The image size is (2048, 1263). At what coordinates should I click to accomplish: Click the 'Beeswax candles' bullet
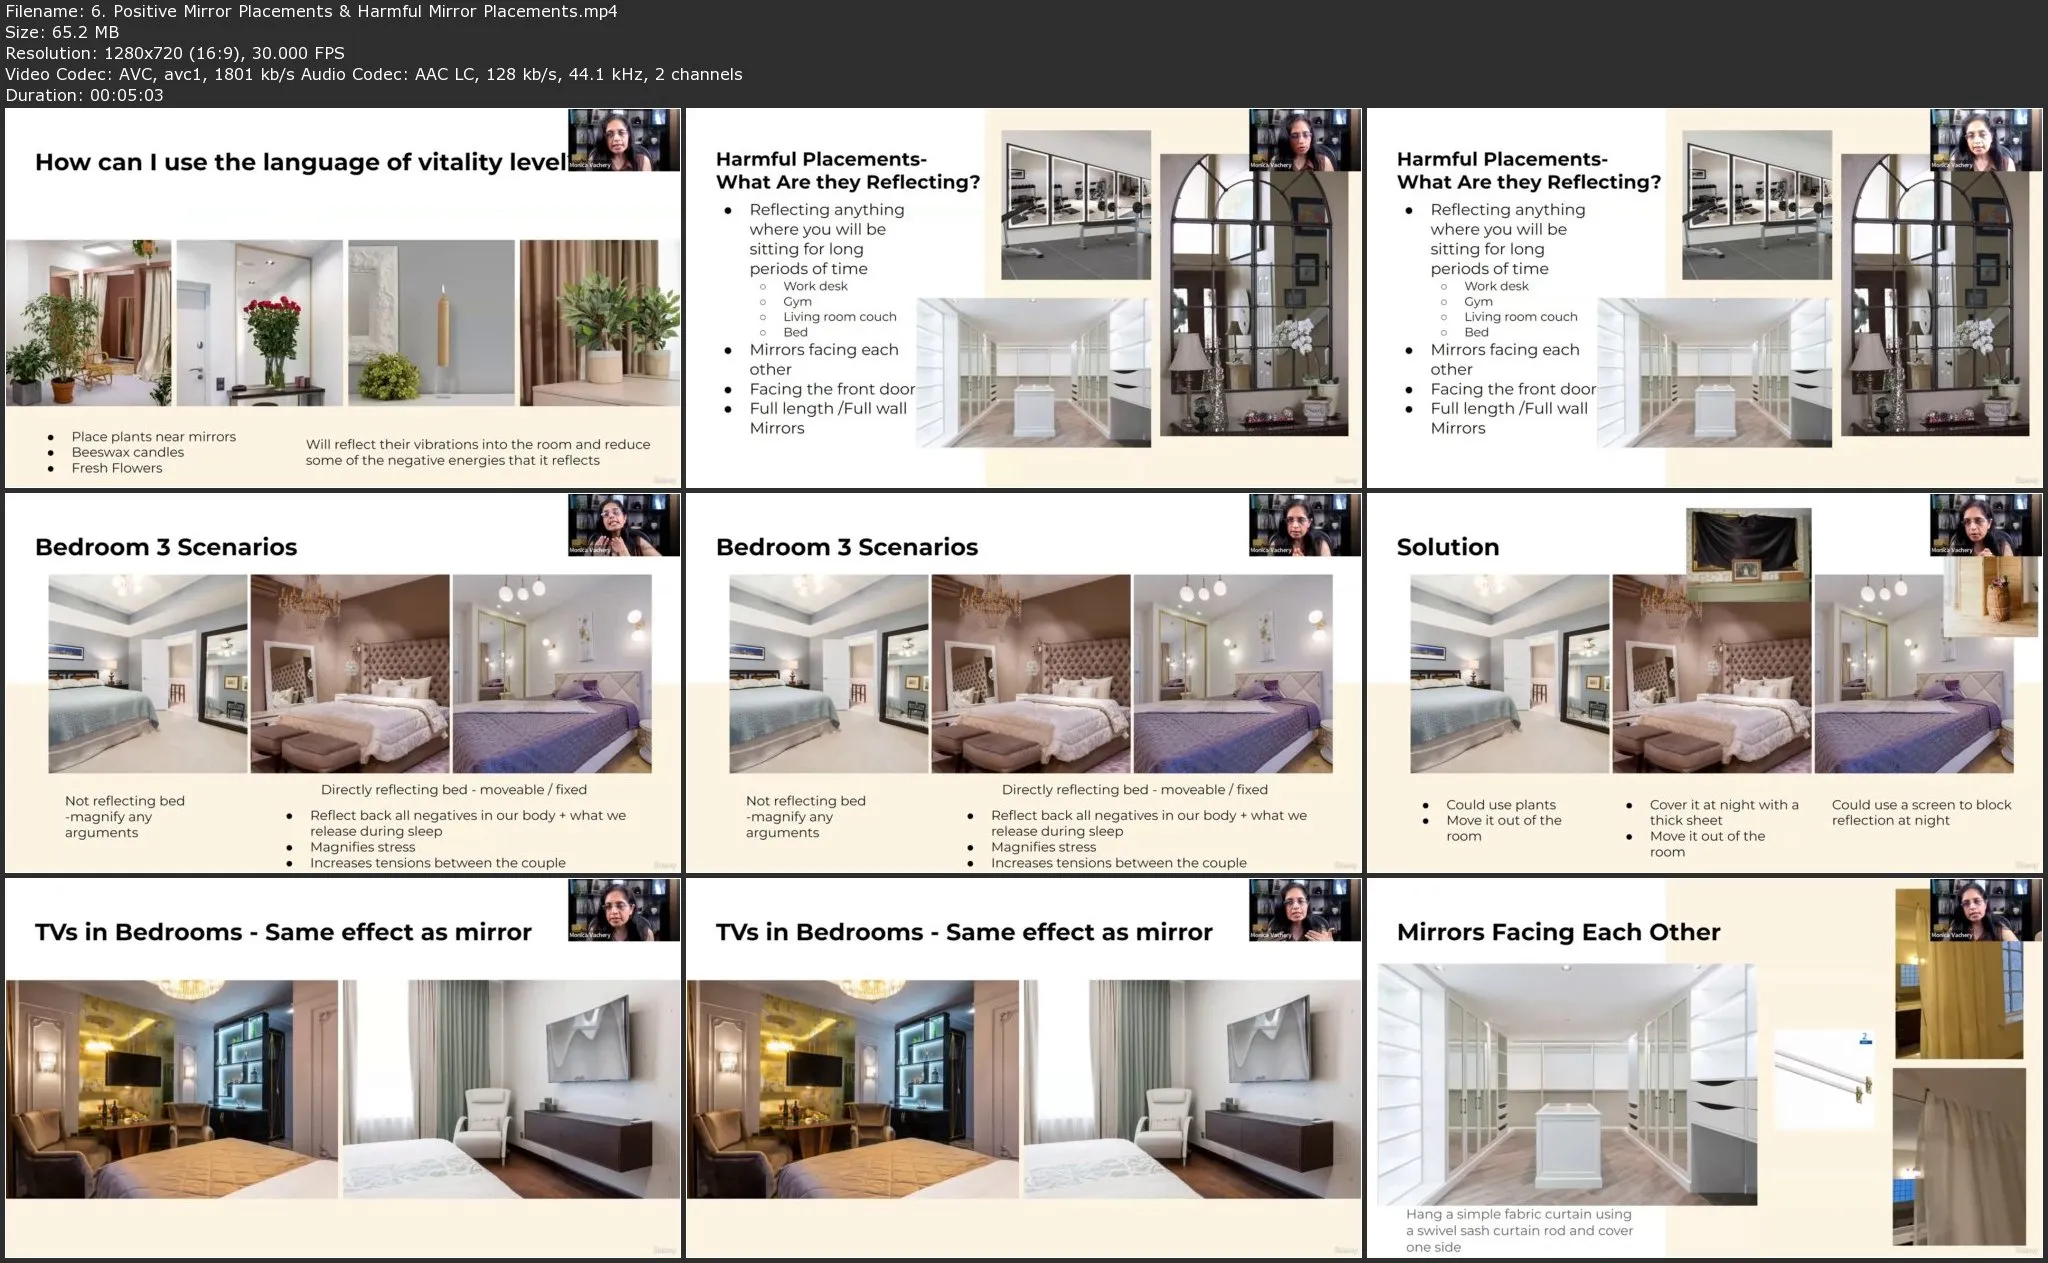tap(127, 452)
